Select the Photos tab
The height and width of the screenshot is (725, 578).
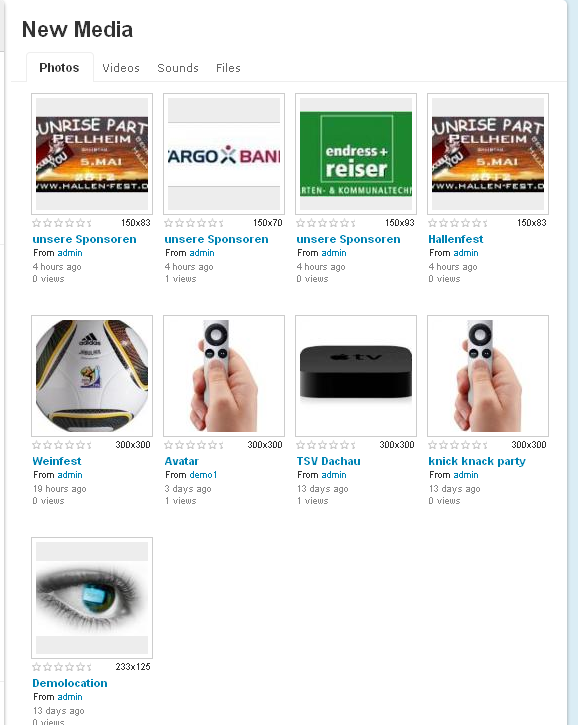point(59,68)
